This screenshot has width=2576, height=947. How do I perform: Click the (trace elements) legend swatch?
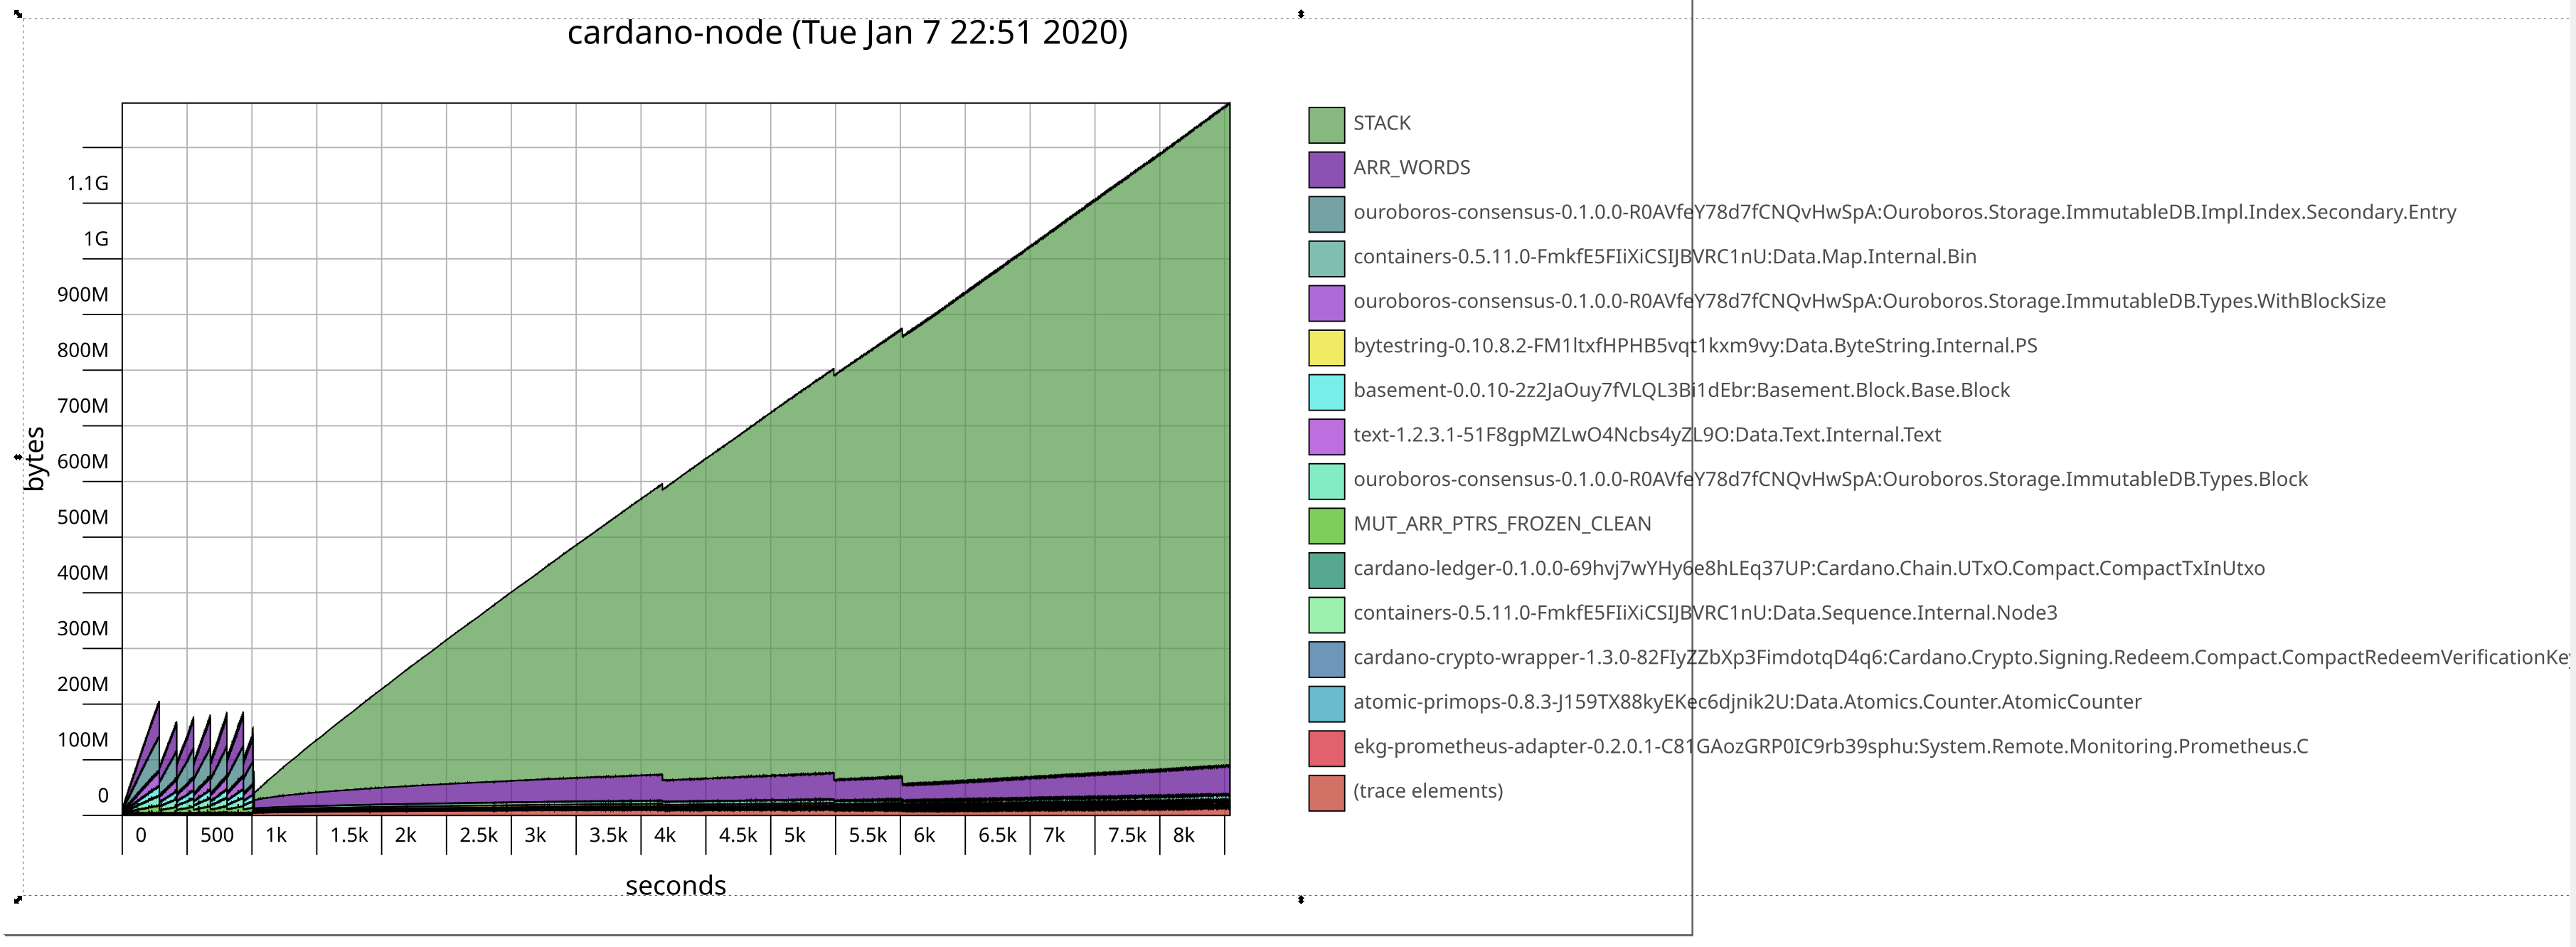(x=1326, y=793)
